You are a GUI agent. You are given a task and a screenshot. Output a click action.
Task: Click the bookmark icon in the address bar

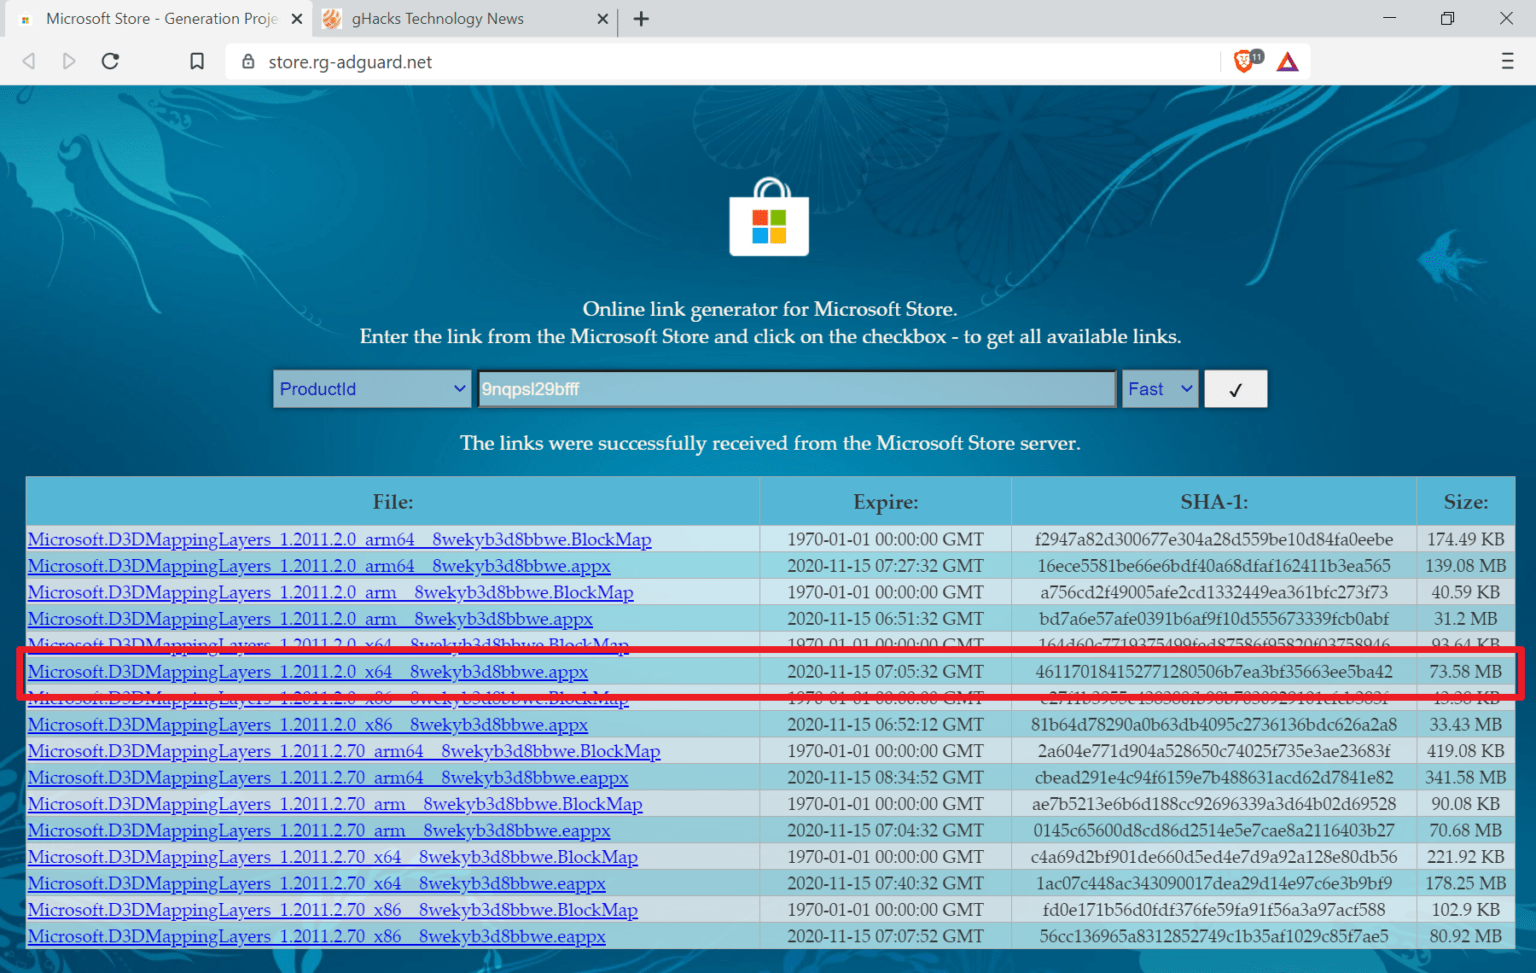click(x=196, y=61)
